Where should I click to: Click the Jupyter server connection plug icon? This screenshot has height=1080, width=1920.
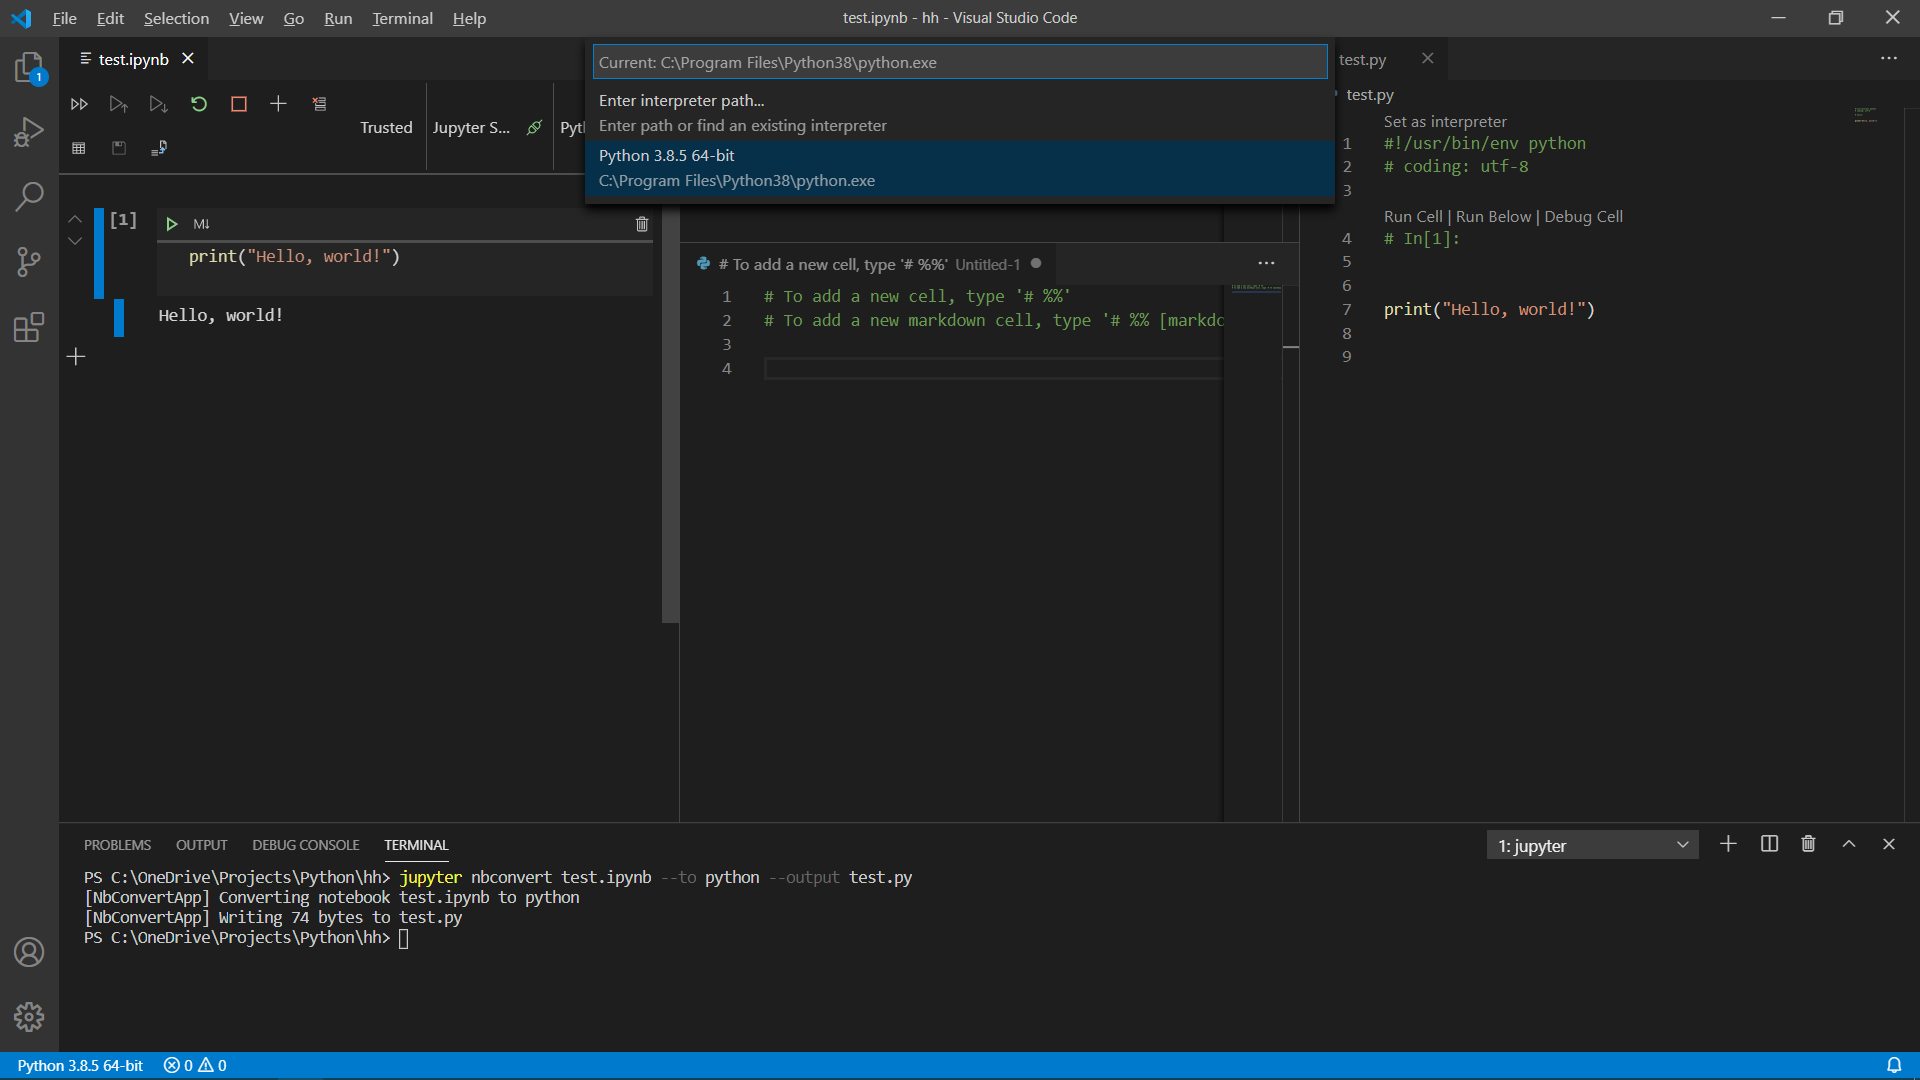click(535, 127)
